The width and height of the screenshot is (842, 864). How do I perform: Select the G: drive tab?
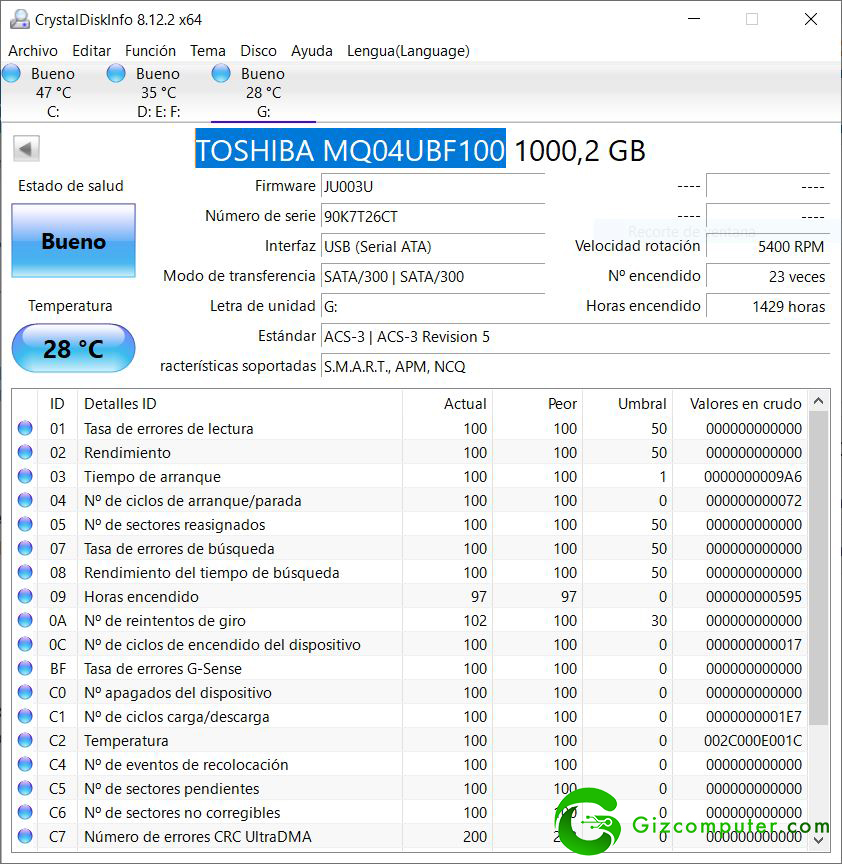coord(263,93)
